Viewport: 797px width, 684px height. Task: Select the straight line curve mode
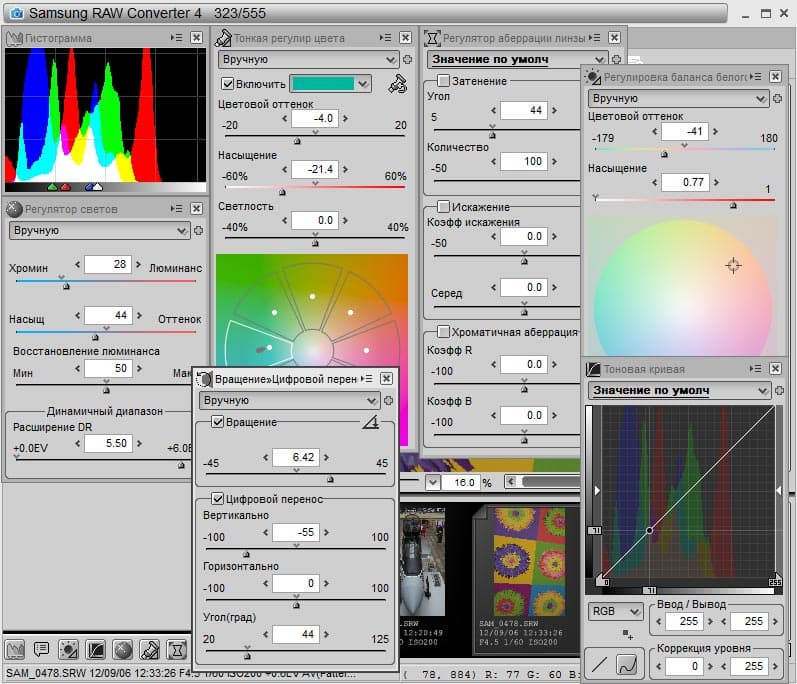(600, 663)
